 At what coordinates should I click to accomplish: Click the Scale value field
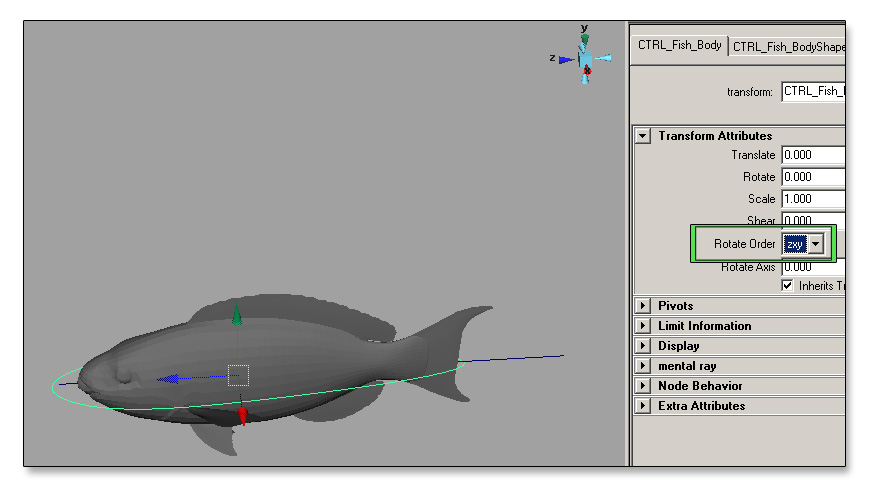[814, 199]
